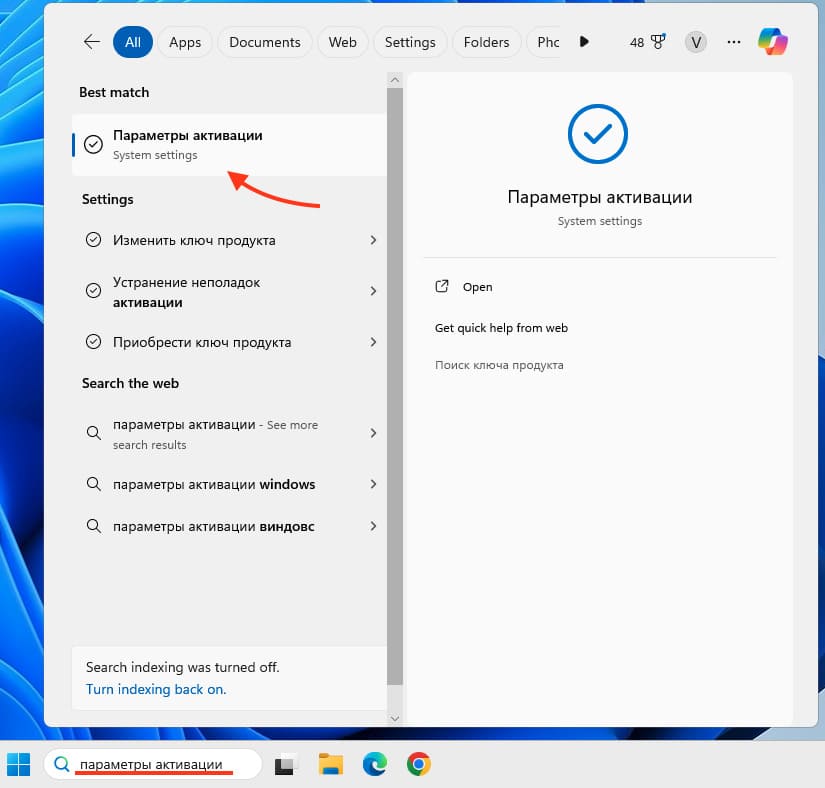
Task: Expand 'Устранение неполадок активации' chevron
Action: click(x=373, y=291)
